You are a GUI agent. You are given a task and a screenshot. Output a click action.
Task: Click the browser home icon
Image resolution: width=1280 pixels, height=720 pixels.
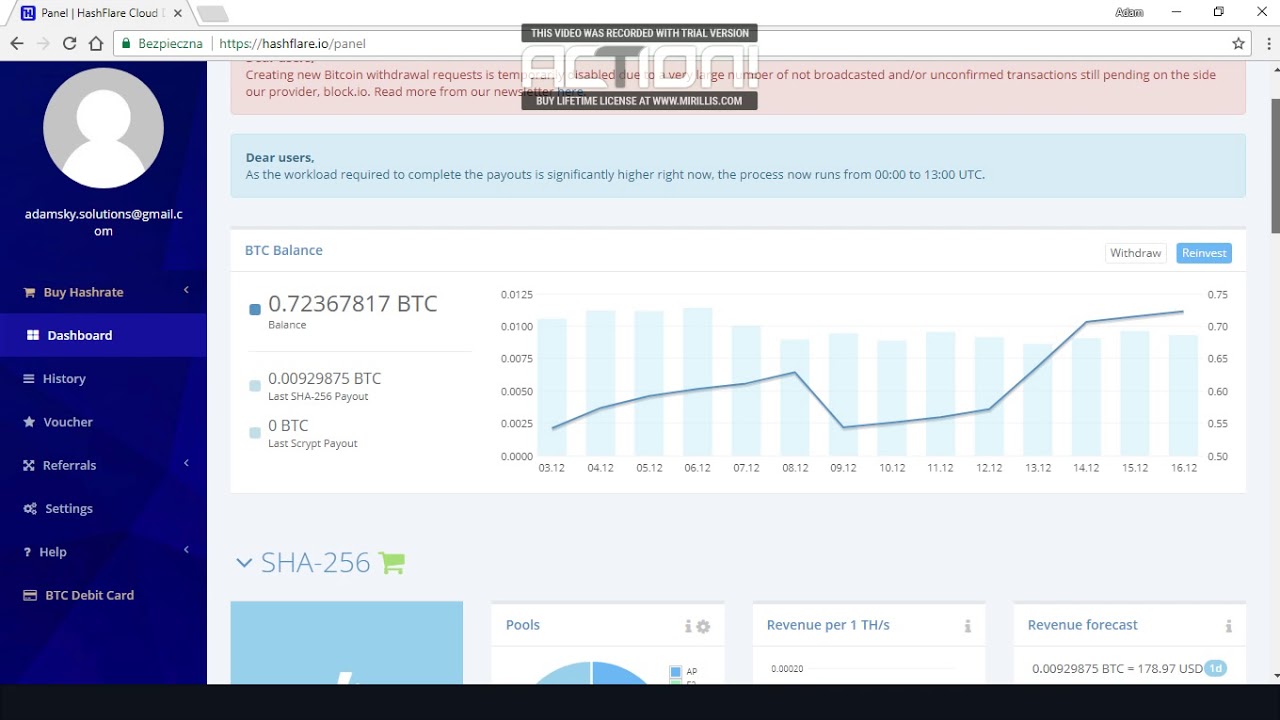point(96,43)
